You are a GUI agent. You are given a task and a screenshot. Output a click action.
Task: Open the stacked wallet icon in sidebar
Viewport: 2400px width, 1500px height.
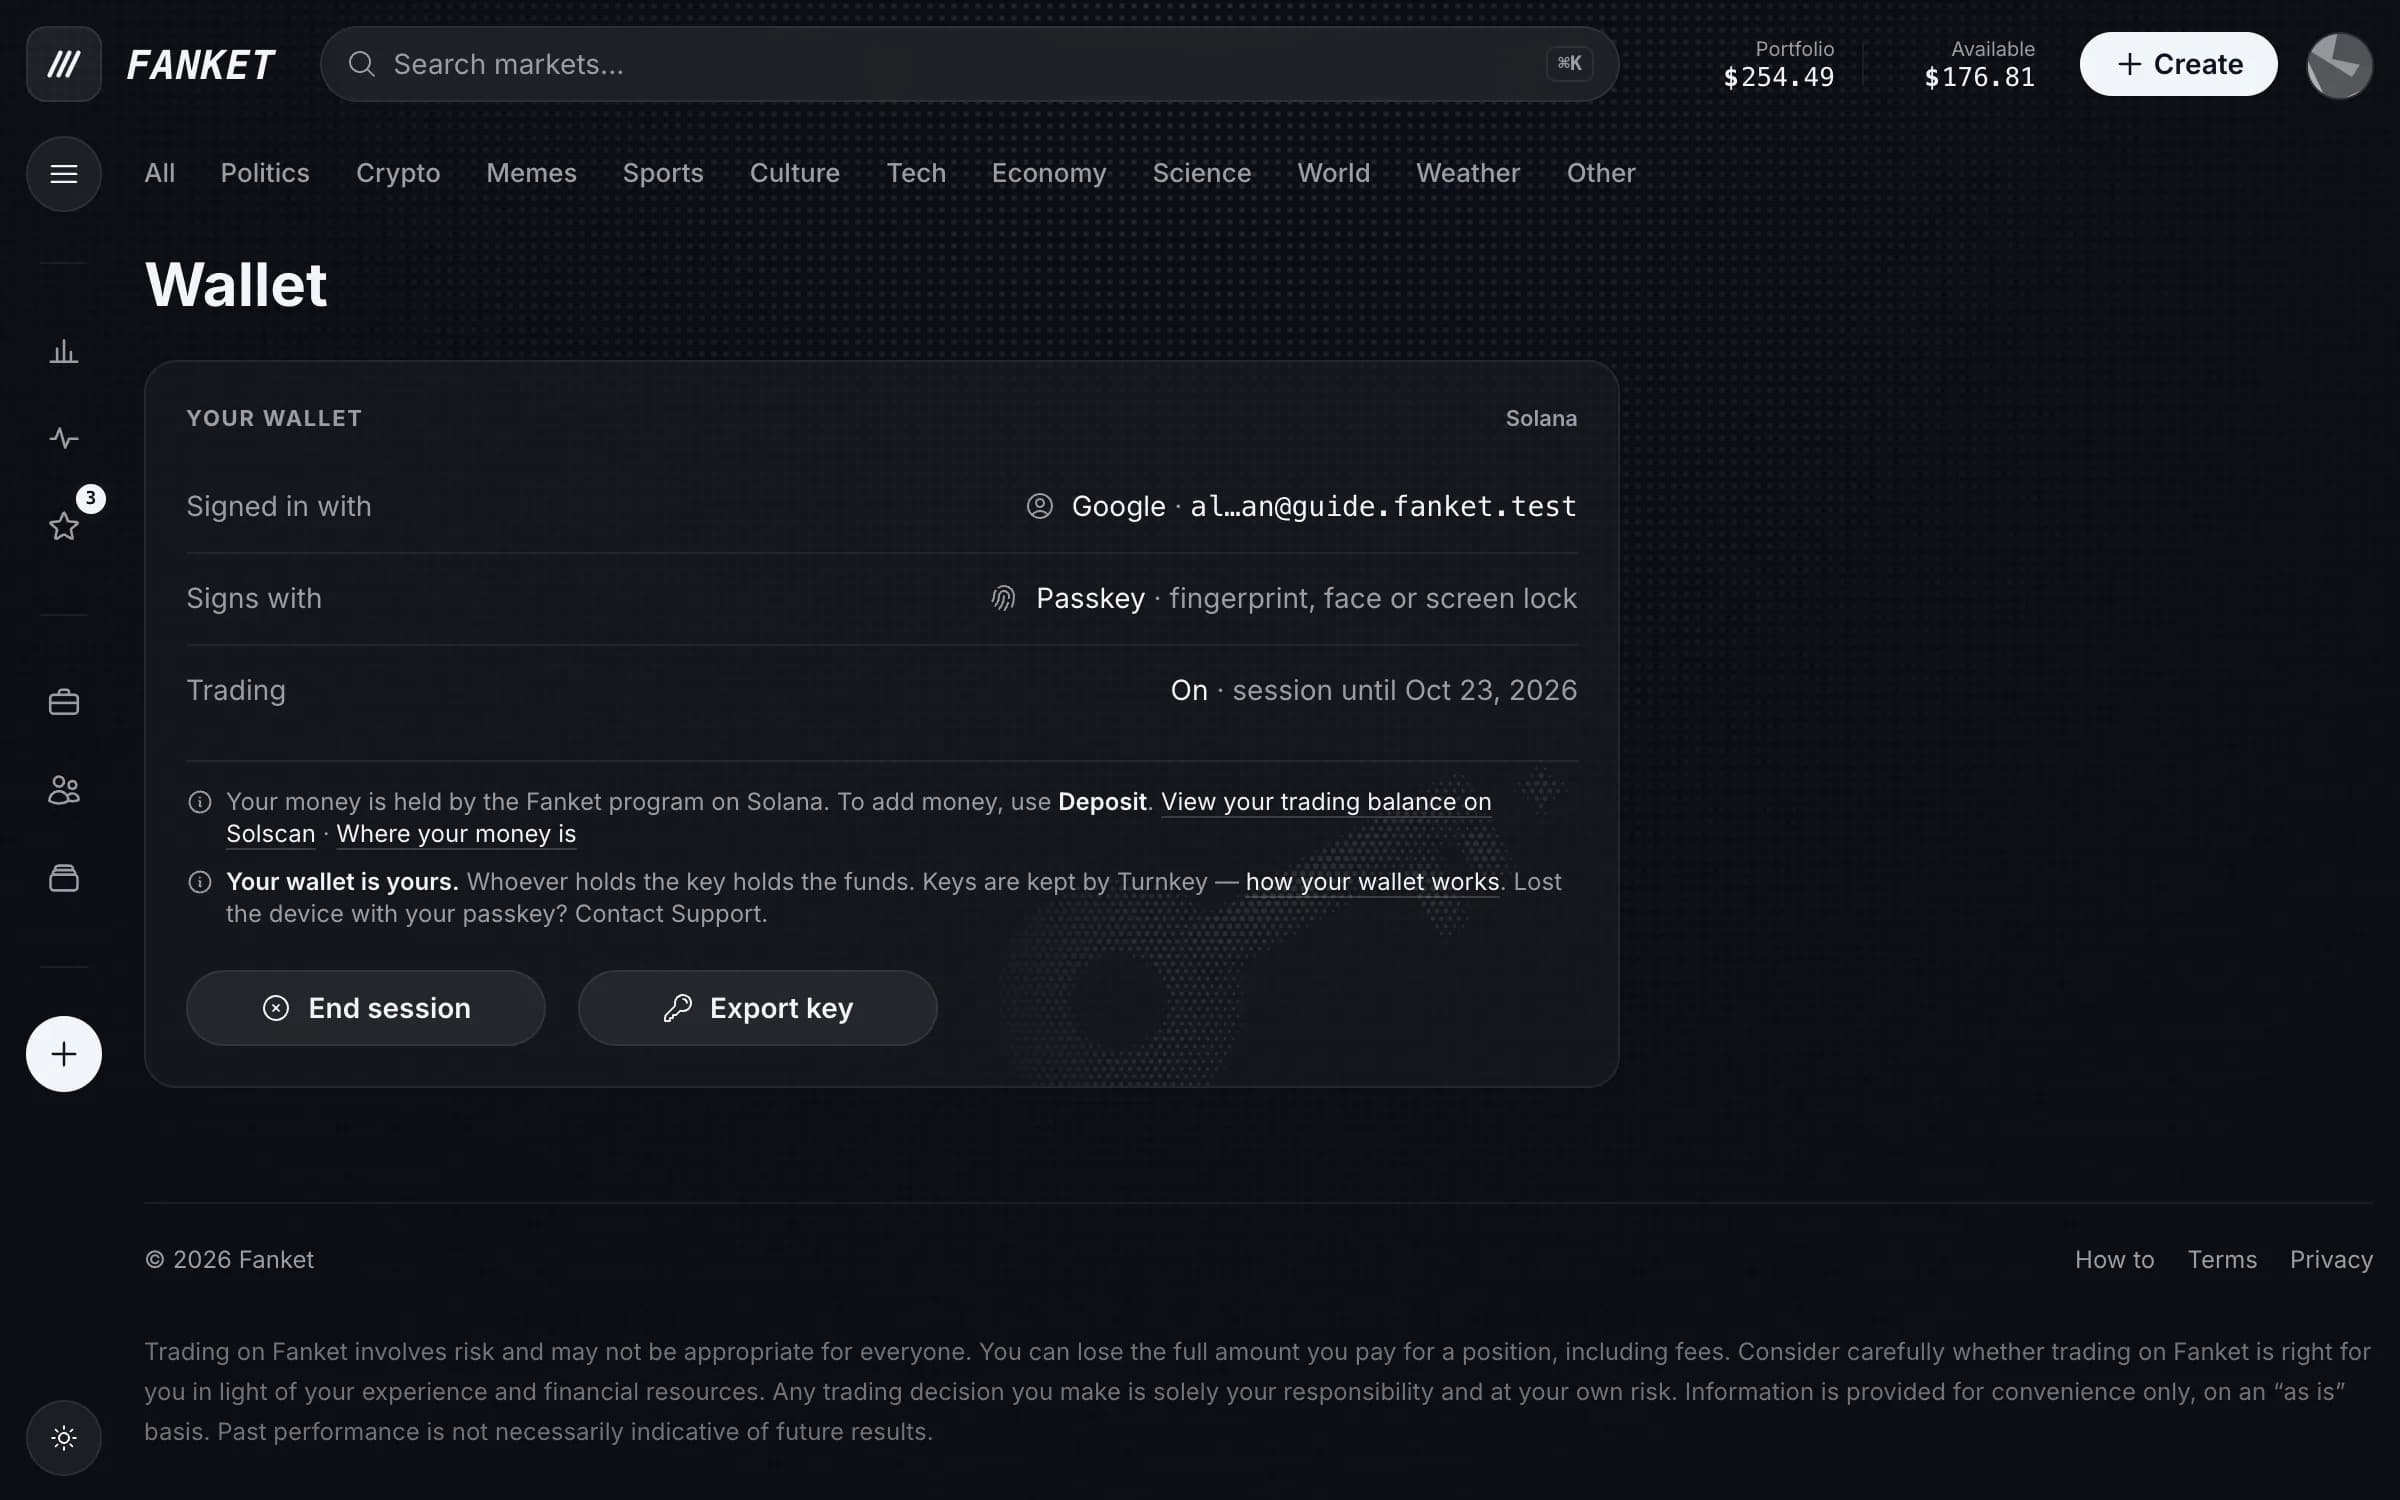(x=63, y=878)
